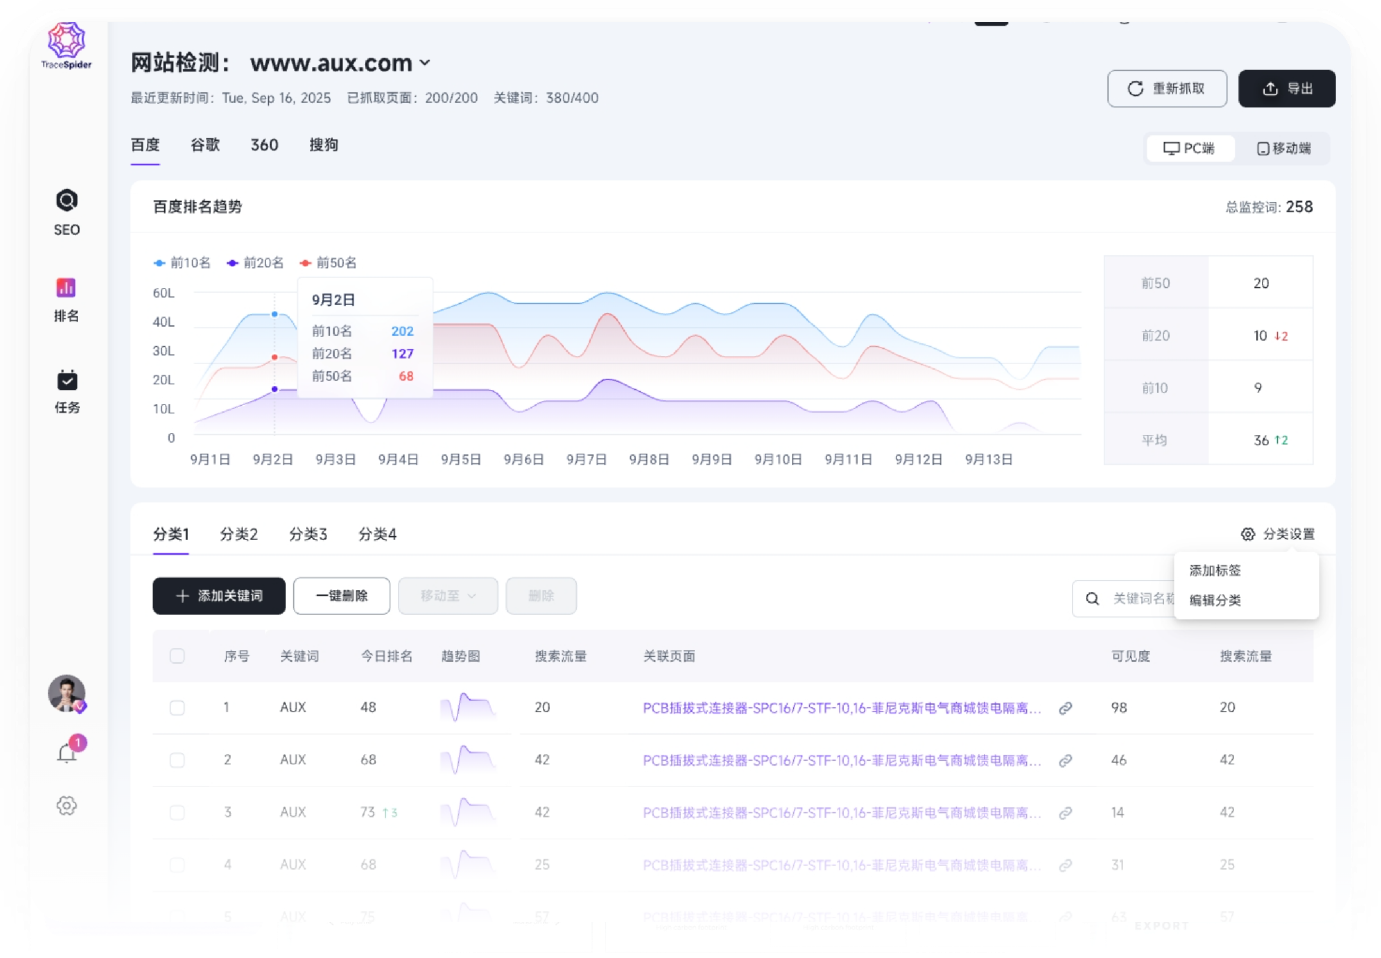Screen dimensions: 1381x958
Task: Toggle the 前10名 legend series
Action: (x=182, y=263)
